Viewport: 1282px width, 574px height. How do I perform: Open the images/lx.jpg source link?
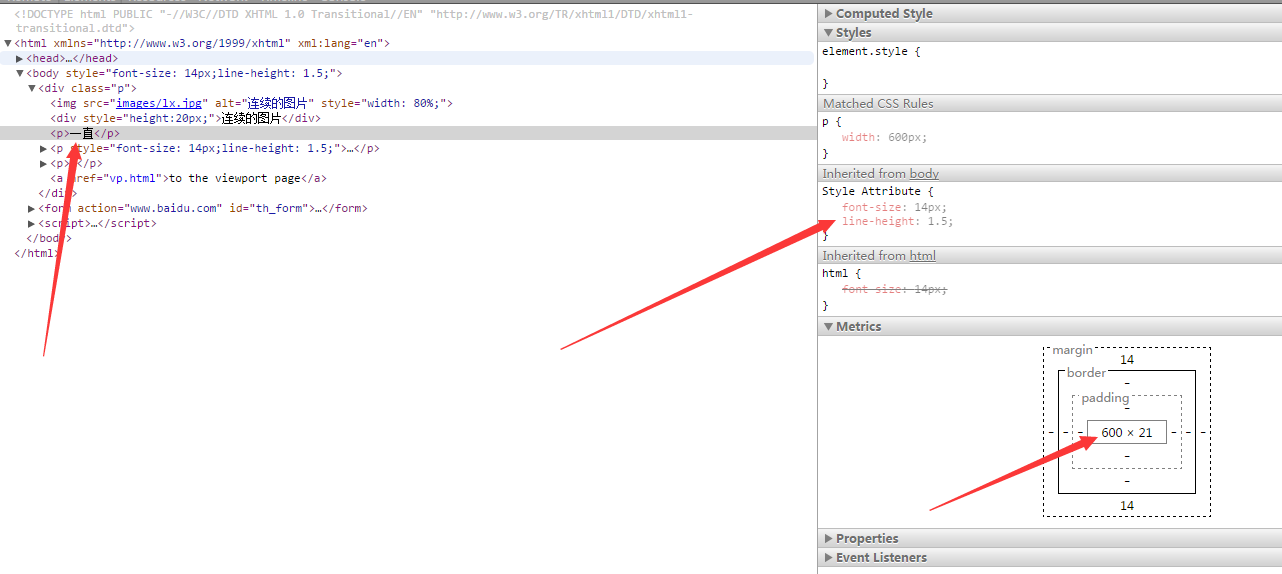click(159, 103)
